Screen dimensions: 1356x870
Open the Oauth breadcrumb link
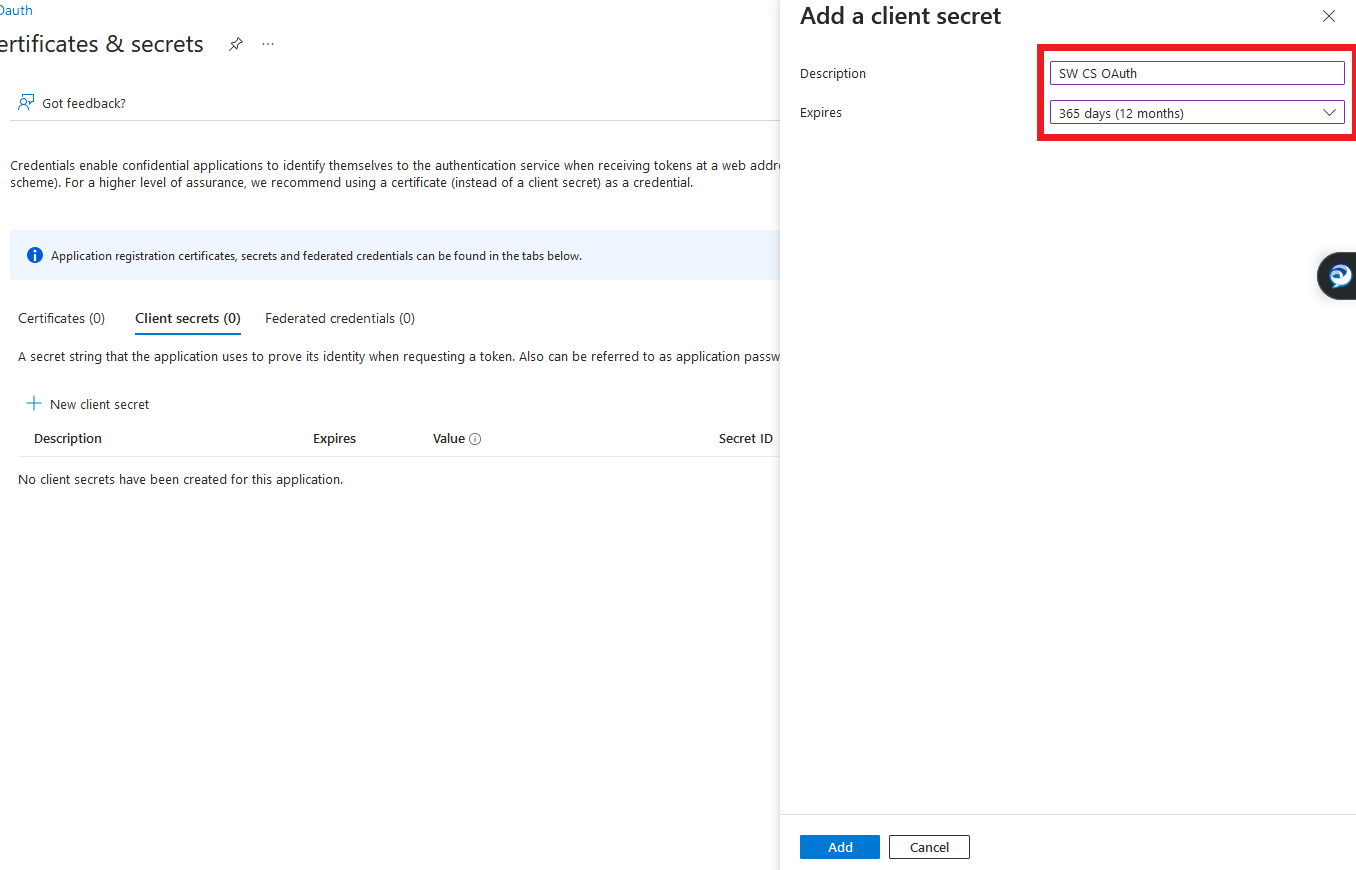(x=16, y=10)
